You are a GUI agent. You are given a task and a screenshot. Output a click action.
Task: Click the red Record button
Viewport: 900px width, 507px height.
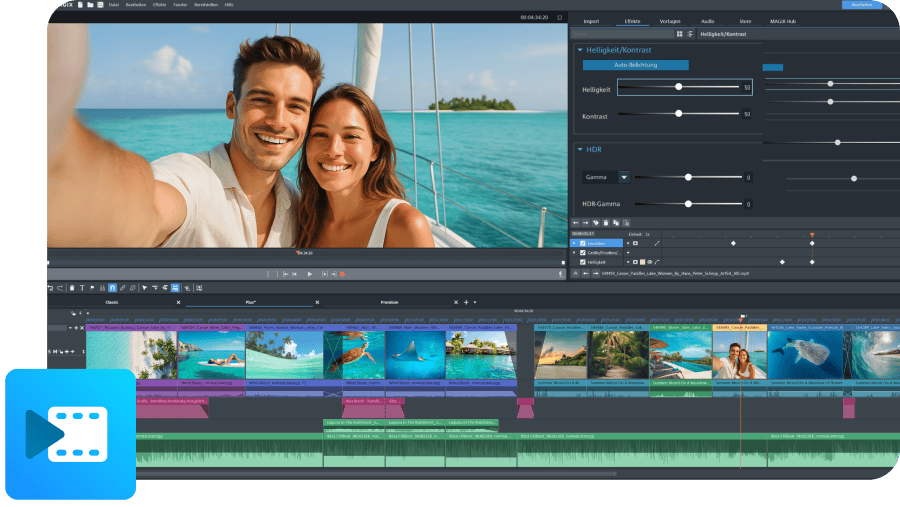[342, 274]
